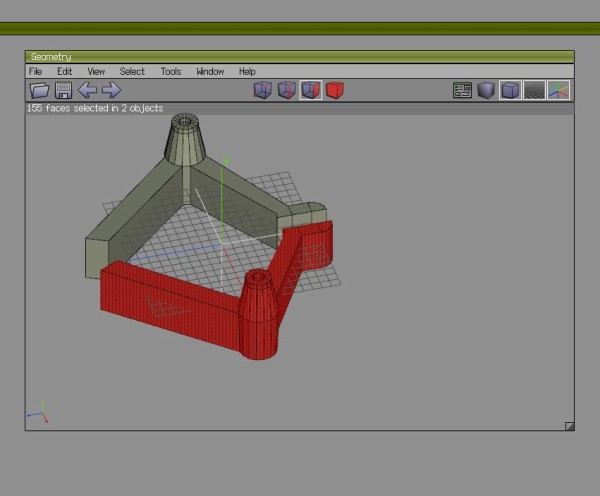Toggle flat/smooth shading gray cube icon
Image resolution: width=600 pixels, height=496 pixels.
(486, 90)
